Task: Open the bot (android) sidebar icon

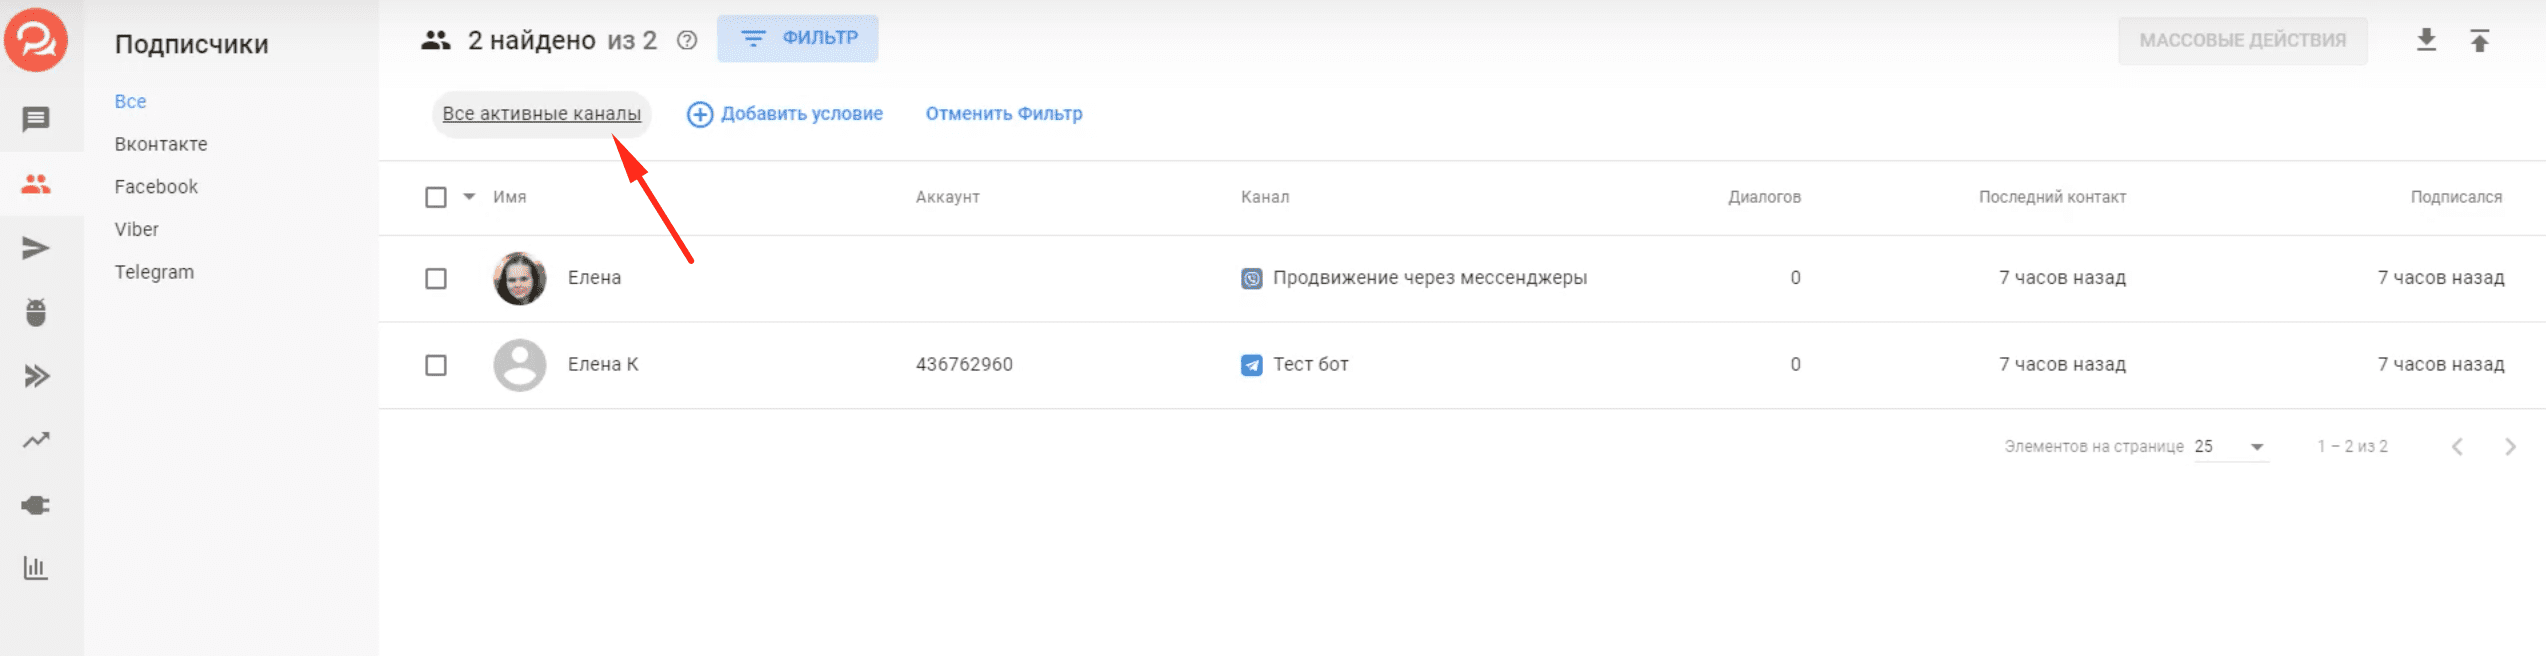Action: pyautogui.click(x=36, y=312)
